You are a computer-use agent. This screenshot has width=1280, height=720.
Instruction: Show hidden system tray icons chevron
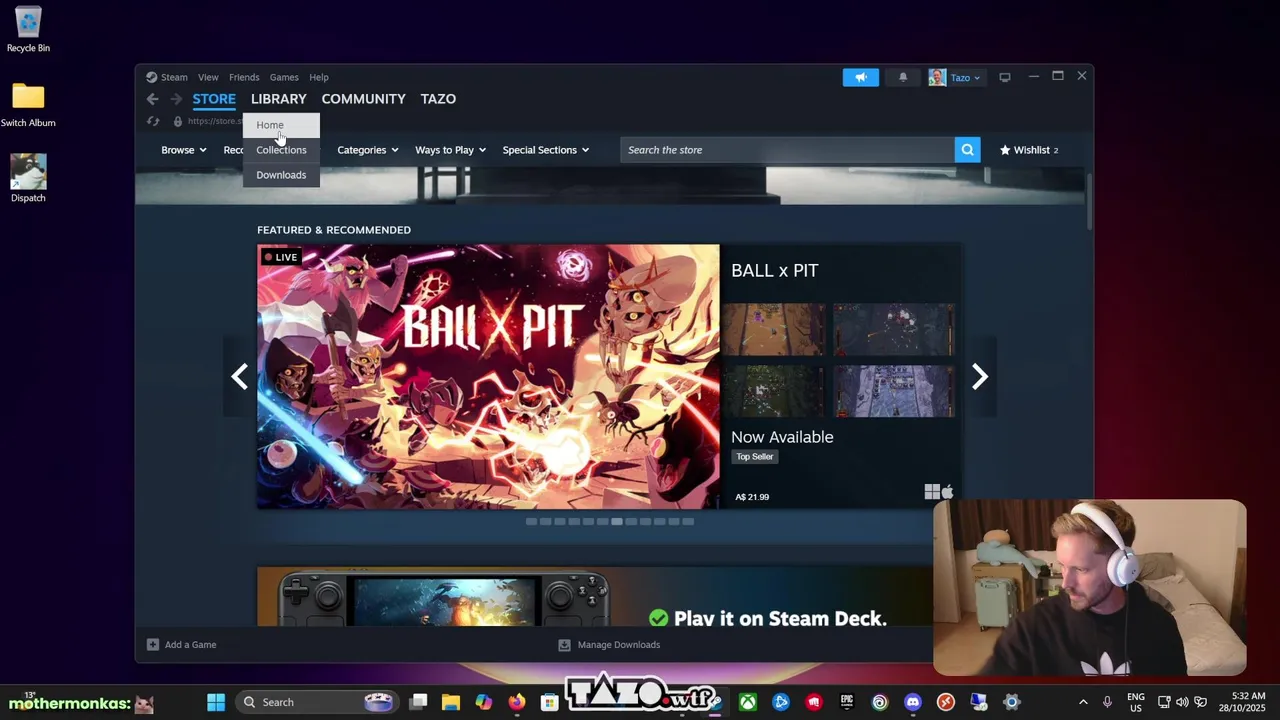[x=1083, y=702]
